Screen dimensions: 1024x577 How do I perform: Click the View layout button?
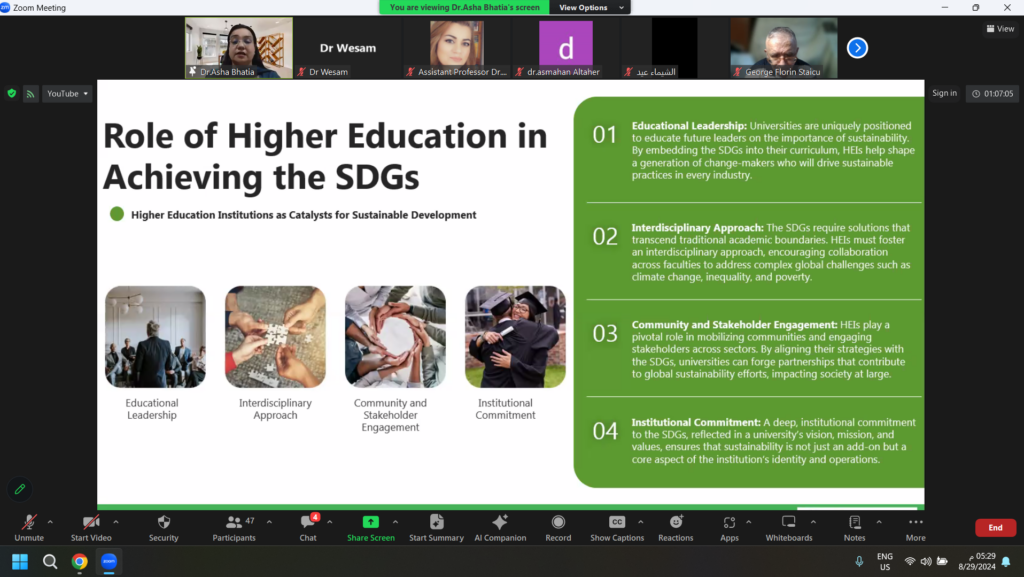click(x=1000, y=29)
